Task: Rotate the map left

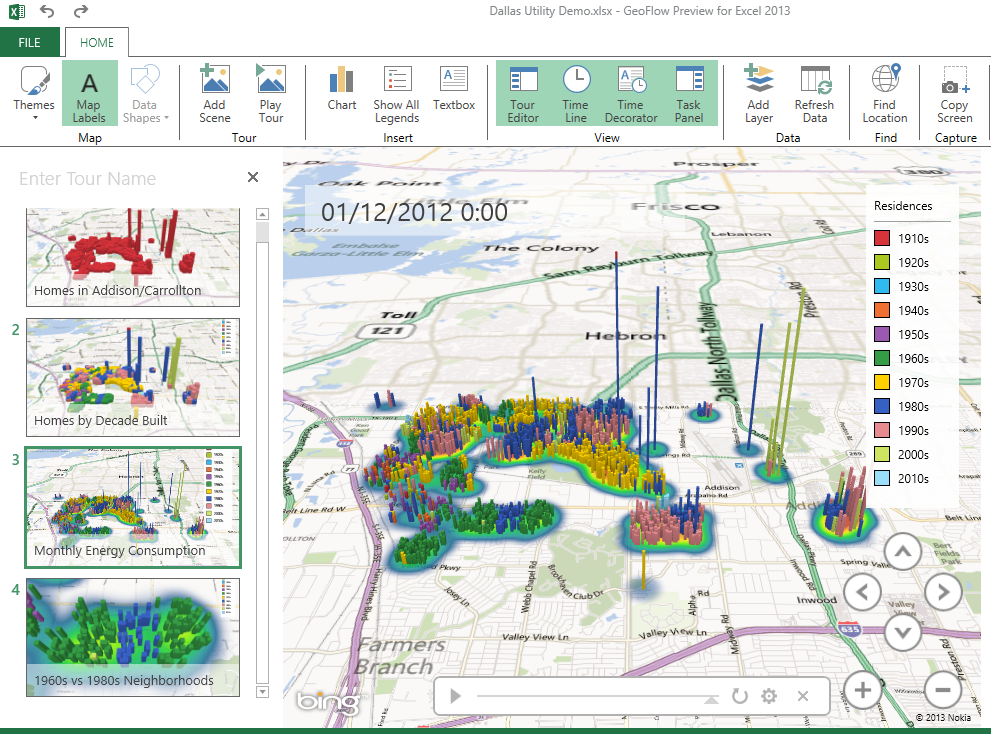Action: (863, 592)
